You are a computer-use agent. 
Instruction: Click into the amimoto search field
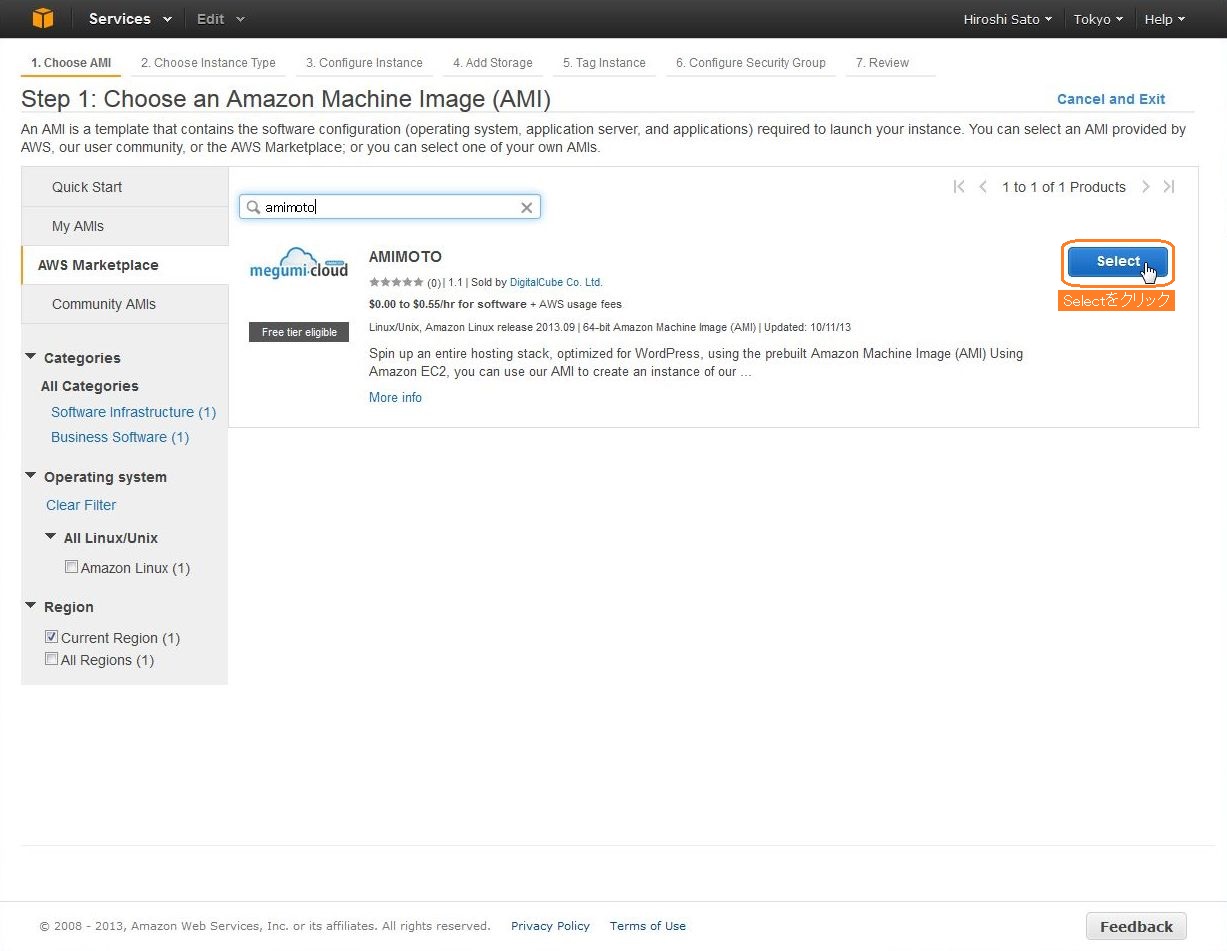pos(390,207)
